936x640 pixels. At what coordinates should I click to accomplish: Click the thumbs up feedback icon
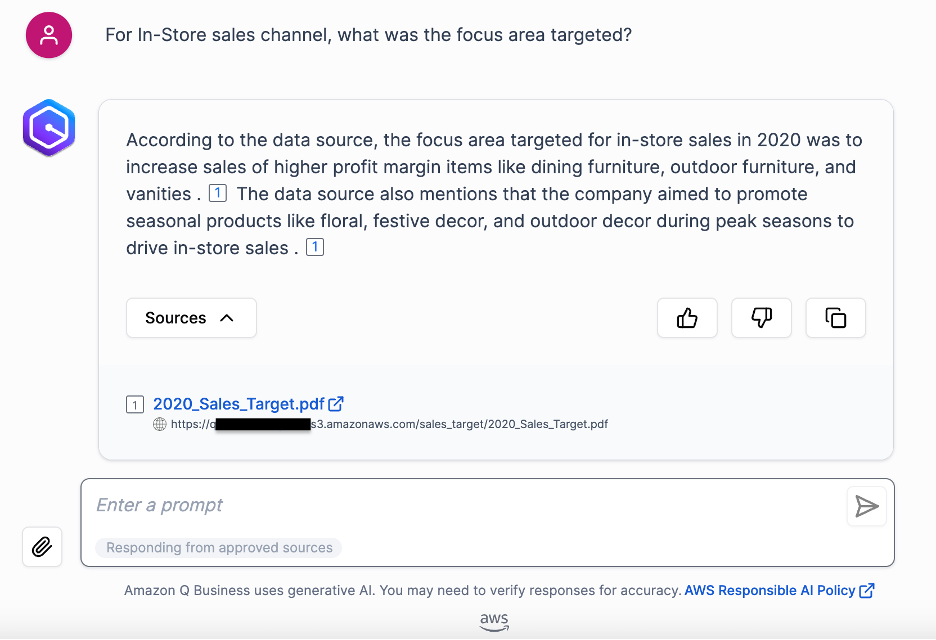687,318
